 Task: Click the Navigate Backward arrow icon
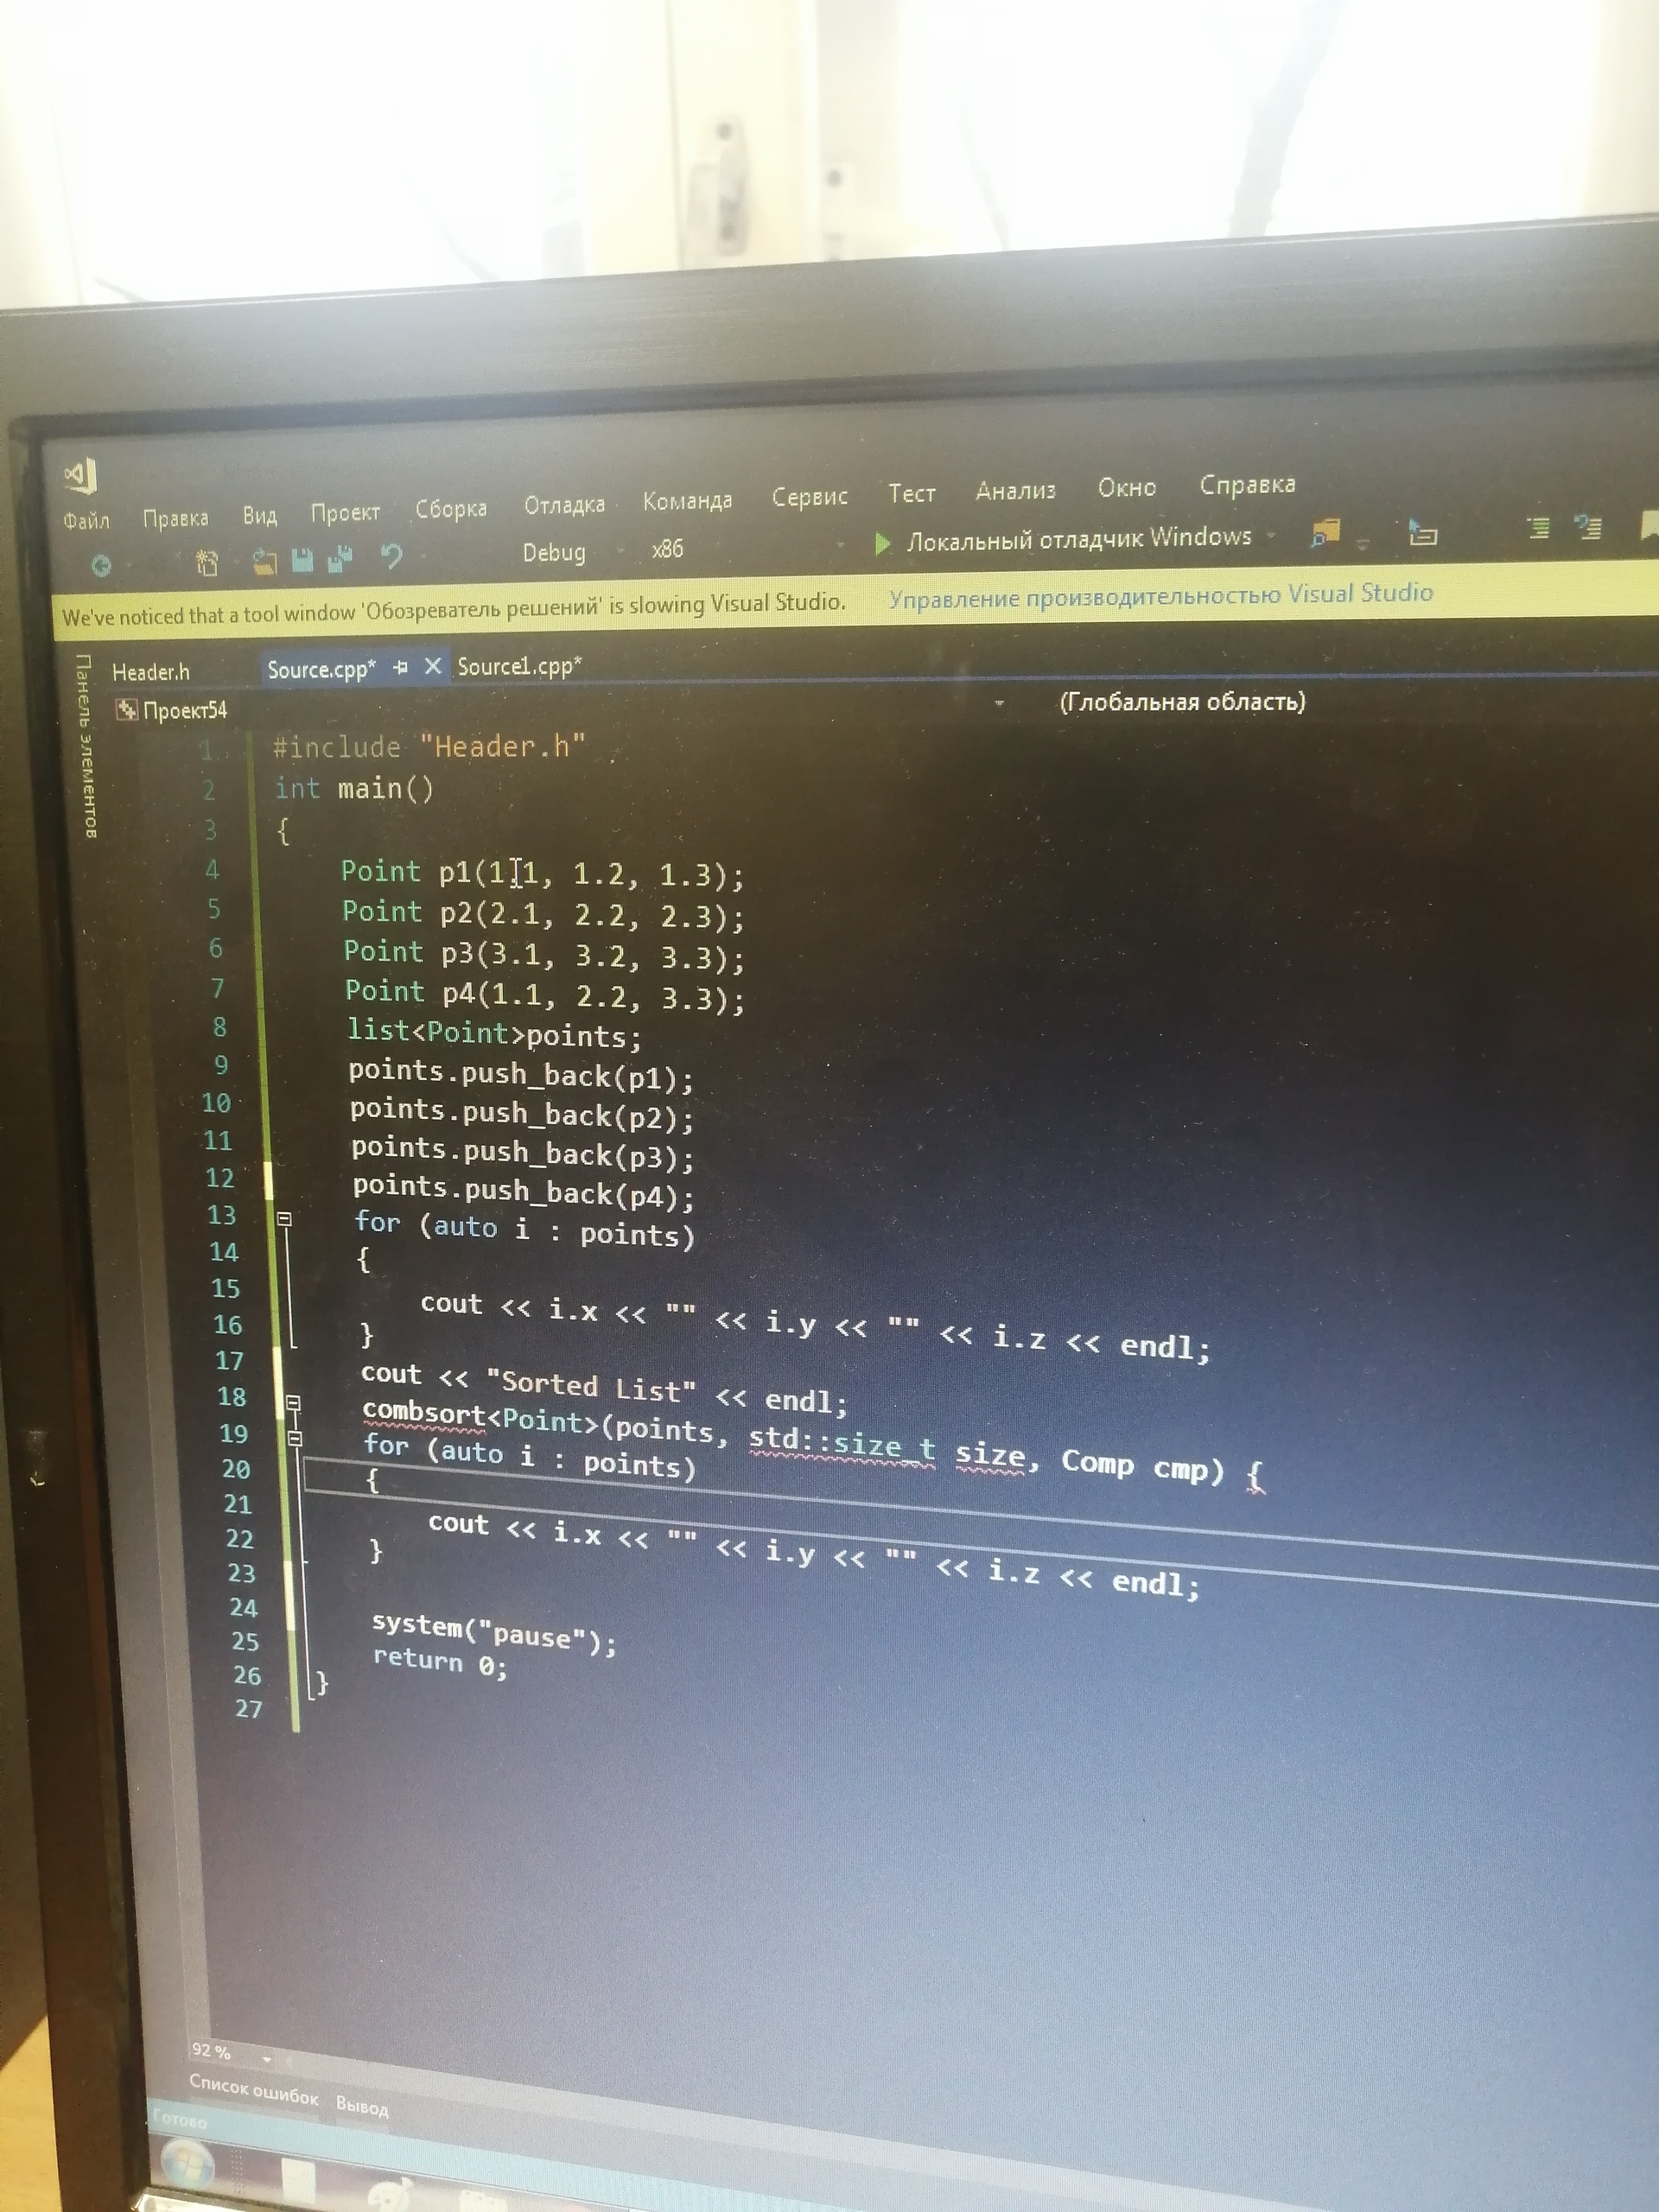point(101,566)
